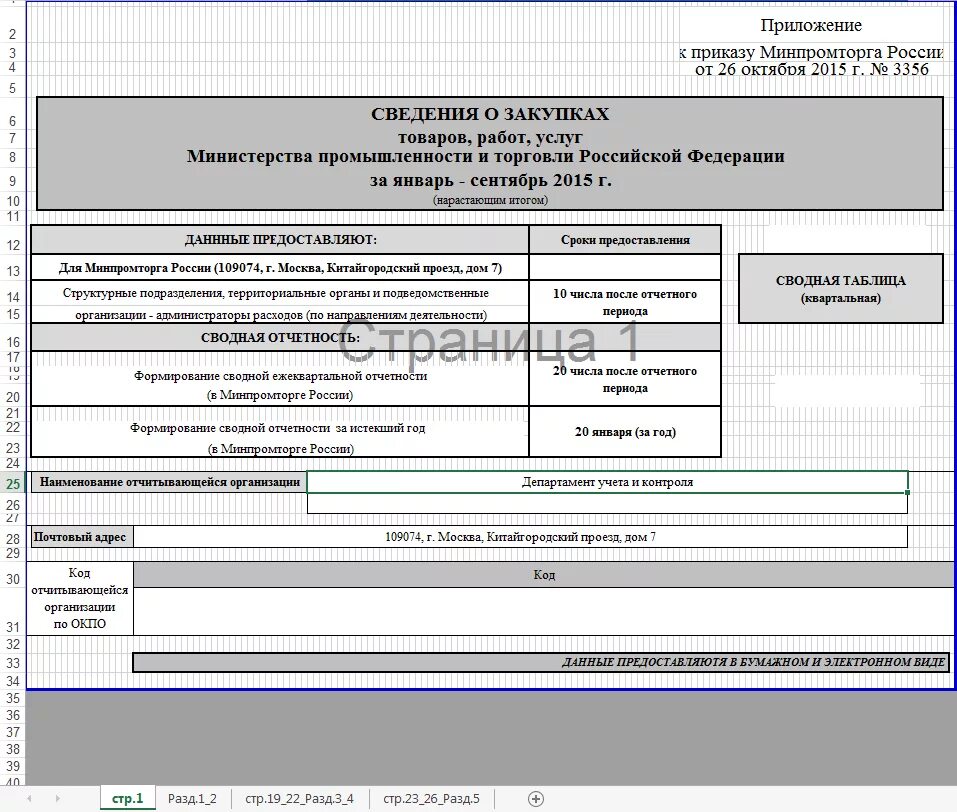Click the ДАННЫЕ ПРЕДОСТАВЛЯЮТСЯ В БУМАЖНОМ И ЭЛЕКТРОННОМ ВИДЕ bar

pyautogui.click(x=540, y=662)
